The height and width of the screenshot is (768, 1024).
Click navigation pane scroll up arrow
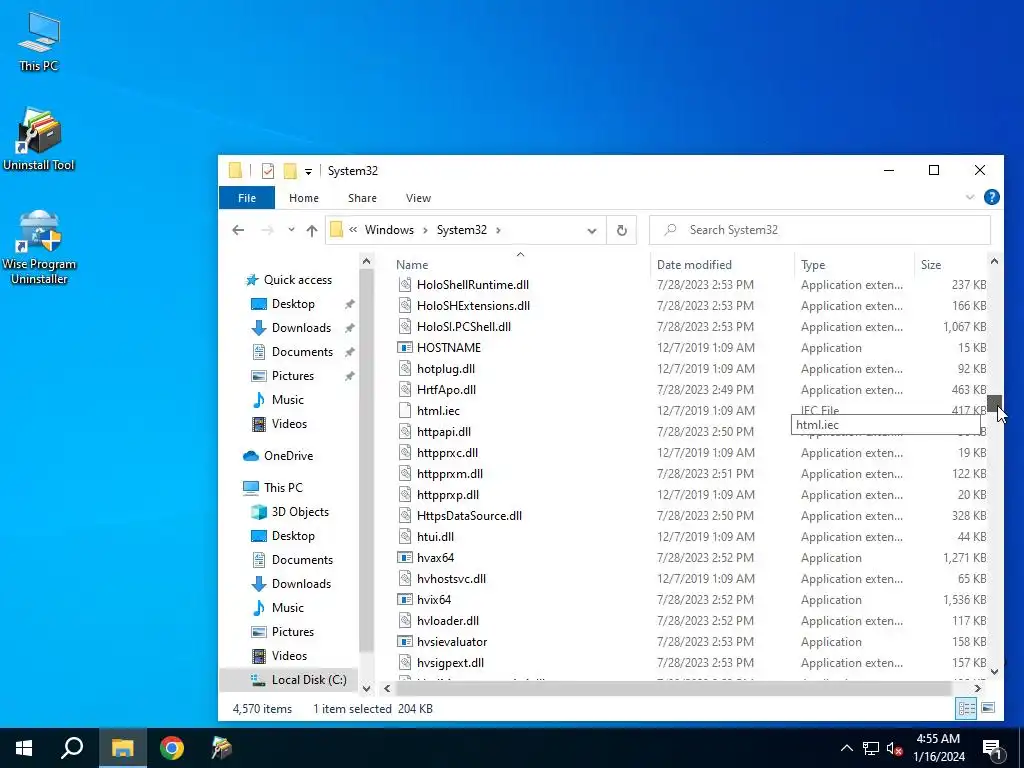coord(366,261)
